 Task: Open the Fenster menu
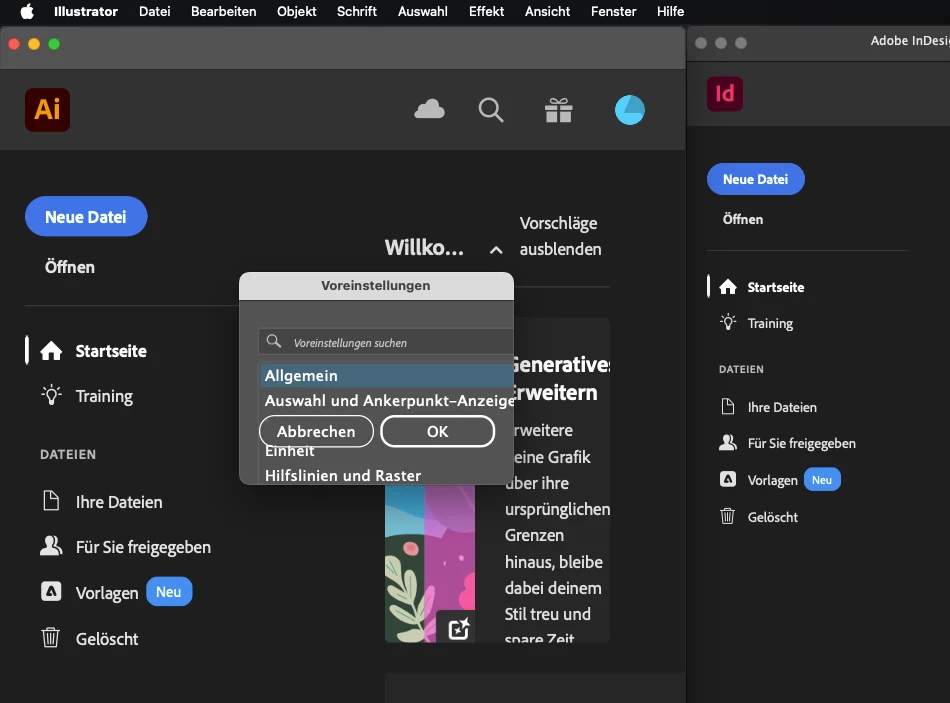click(614, 12)
